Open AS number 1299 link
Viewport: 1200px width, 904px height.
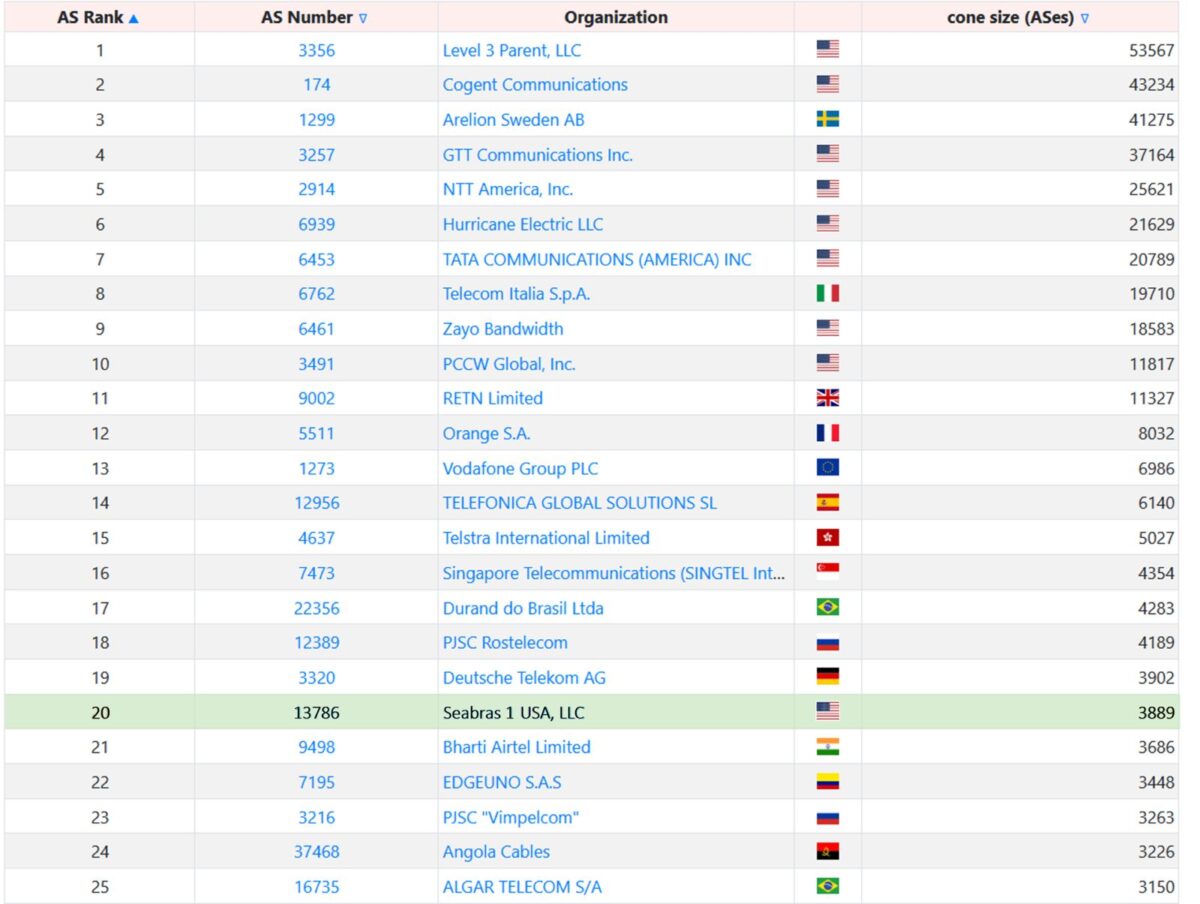coord(316,120)
